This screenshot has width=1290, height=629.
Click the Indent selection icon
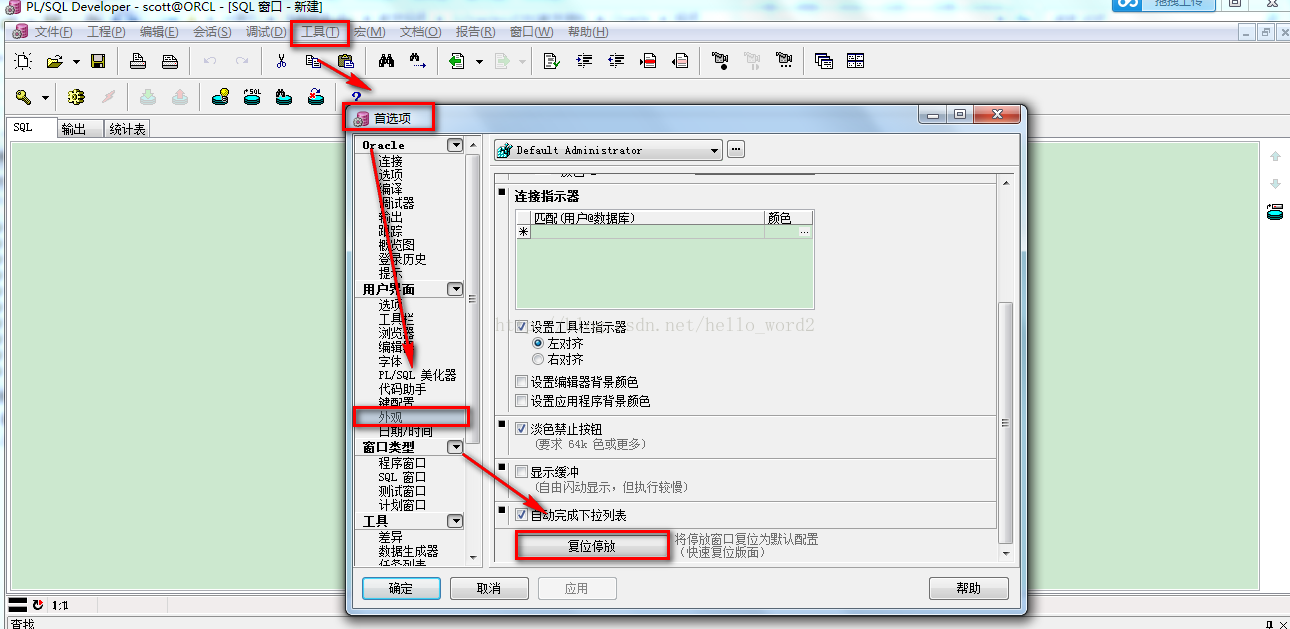[x=584, y=61]
